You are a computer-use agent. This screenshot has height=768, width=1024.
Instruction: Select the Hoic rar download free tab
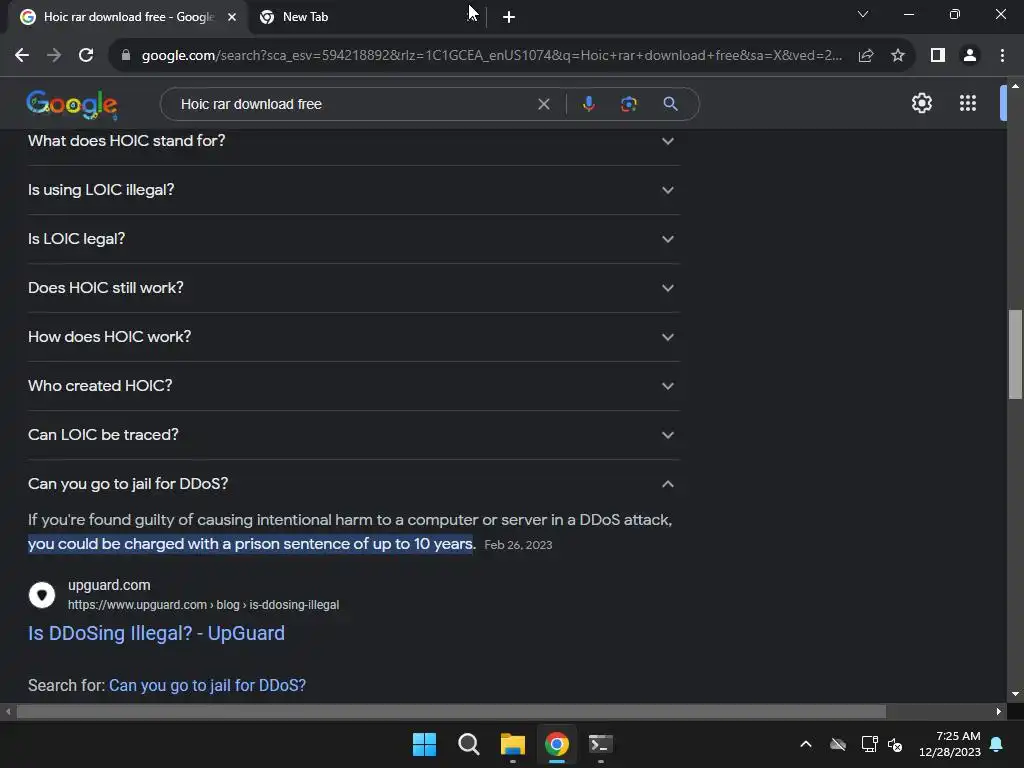coord(128,17)
